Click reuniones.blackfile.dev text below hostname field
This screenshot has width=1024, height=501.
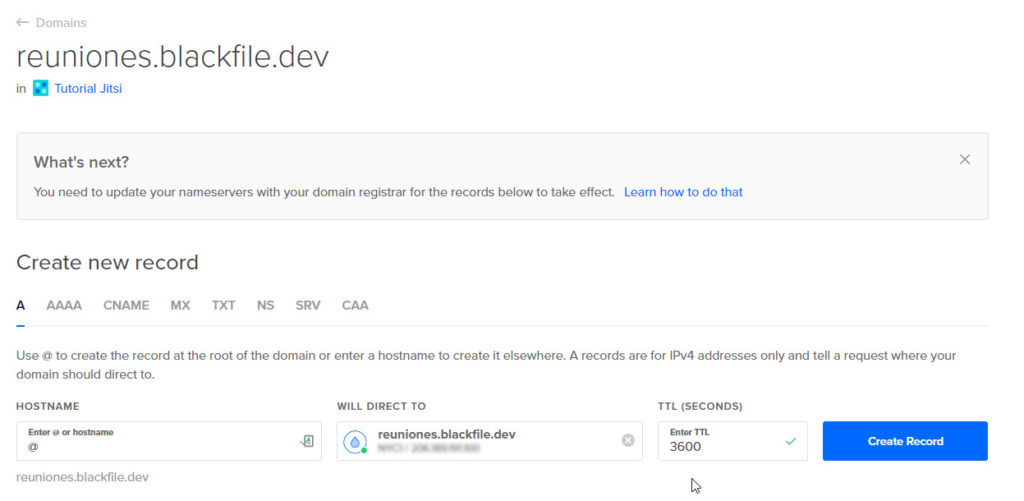(x=82, y=477)
